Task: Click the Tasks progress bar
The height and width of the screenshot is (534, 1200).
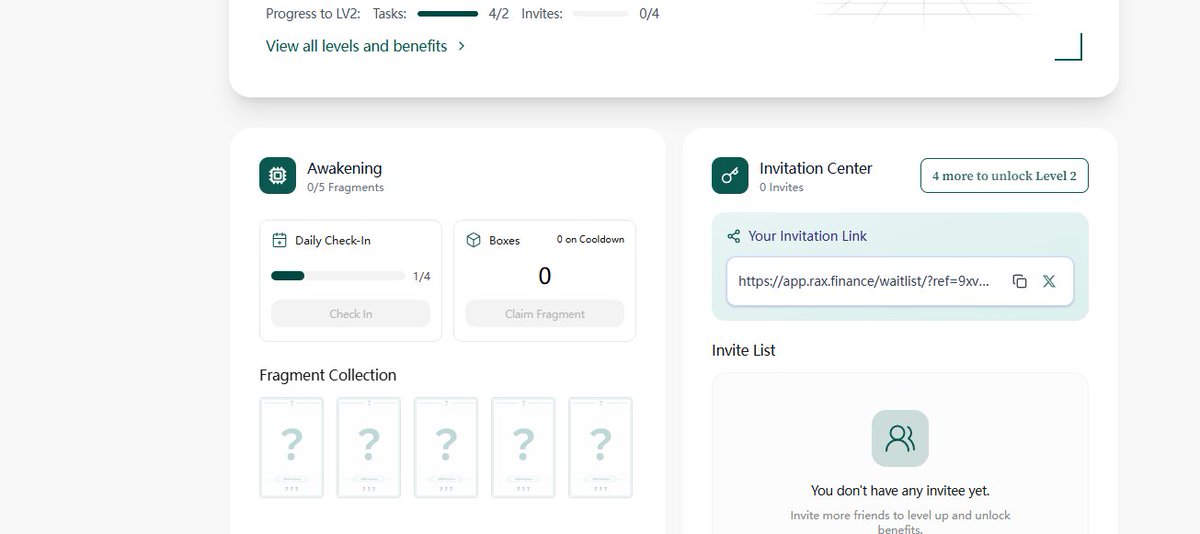Action: pos(448,14)
